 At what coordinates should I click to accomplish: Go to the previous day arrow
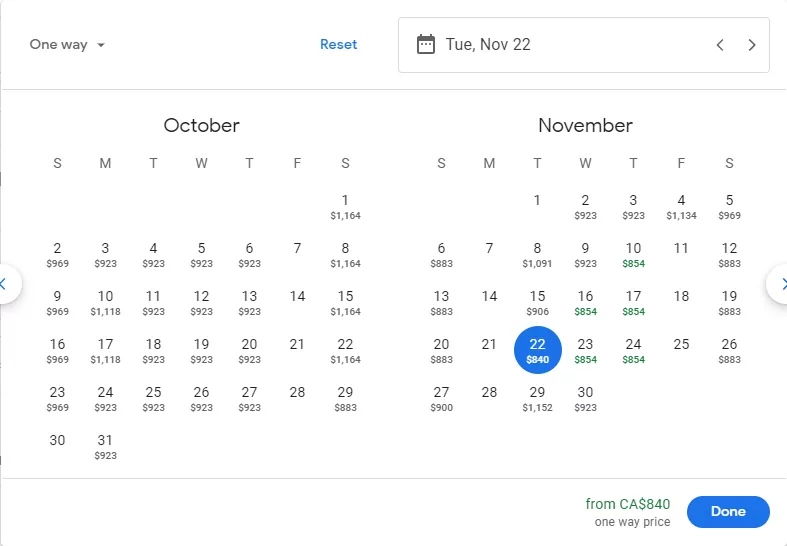click(x=720, y=45)
